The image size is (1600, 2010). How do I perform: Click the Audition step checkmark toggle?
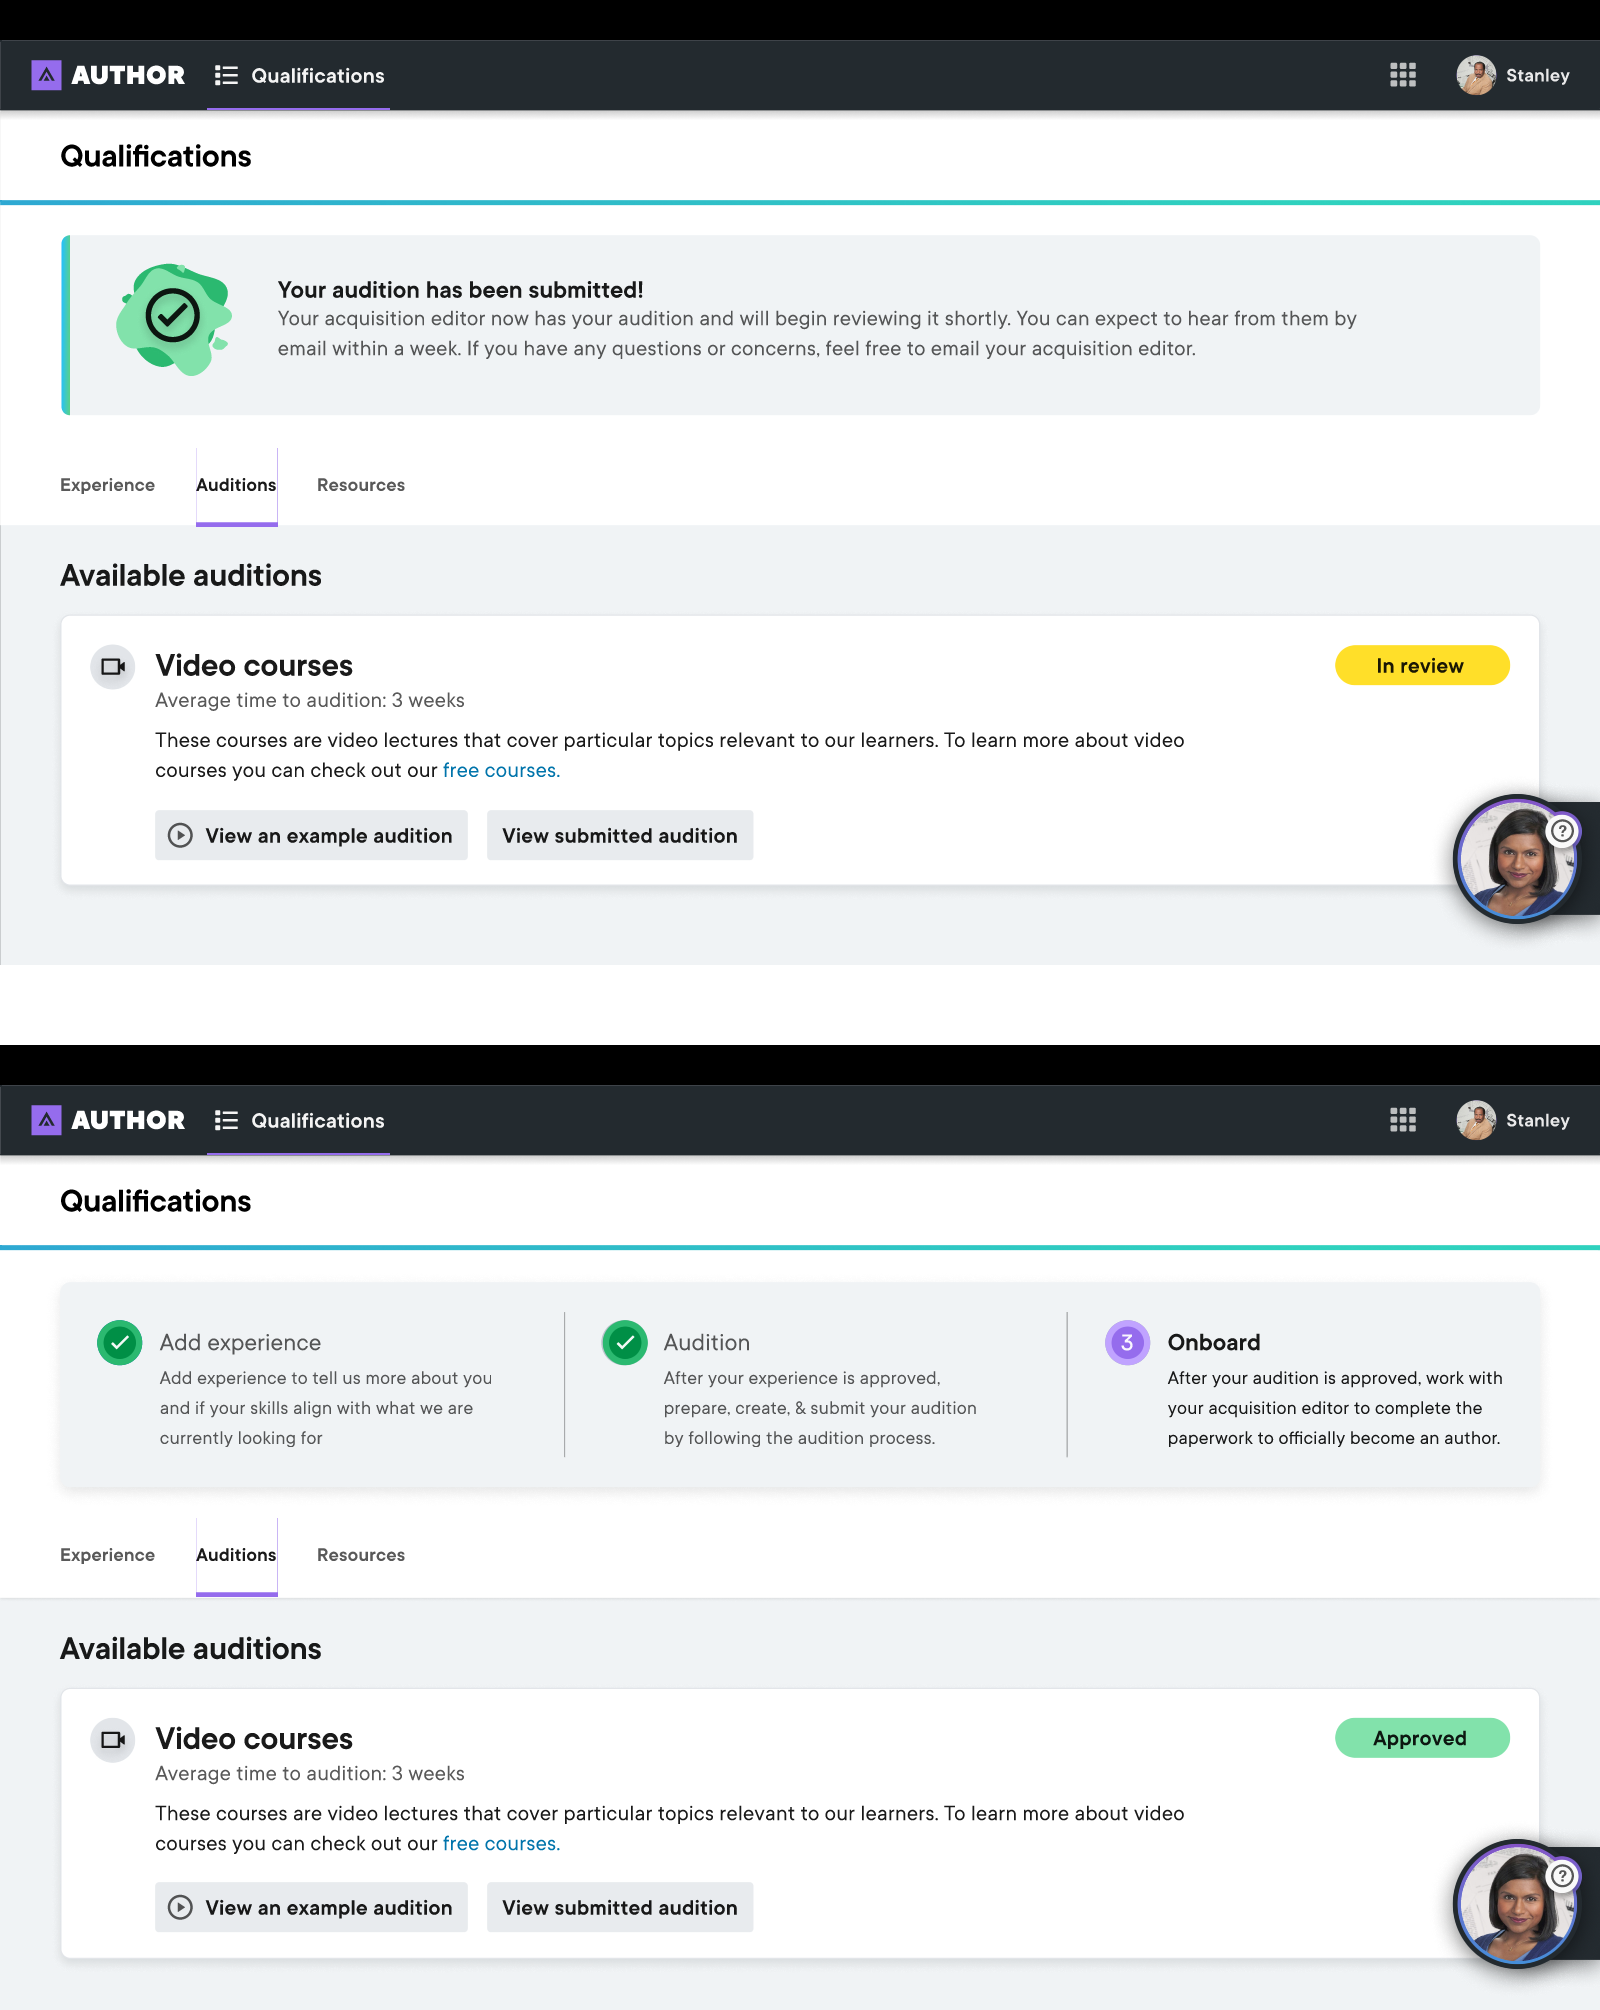pyautogui.click(x=623, y=1343)
